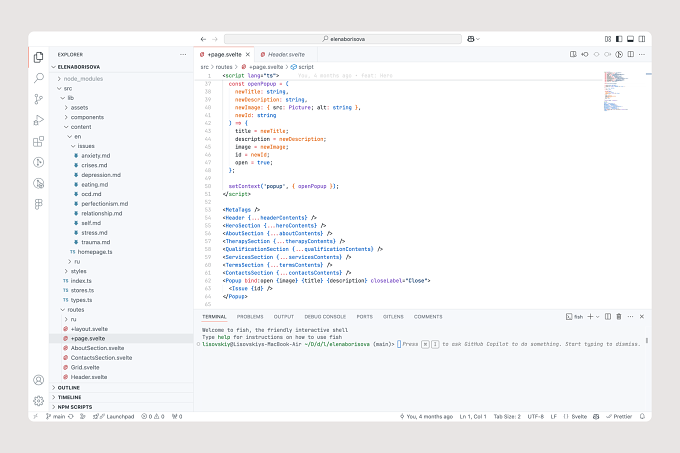Click Tab Size: 2 status item
Screen dimensions: 680x453
tap(507, 417)
